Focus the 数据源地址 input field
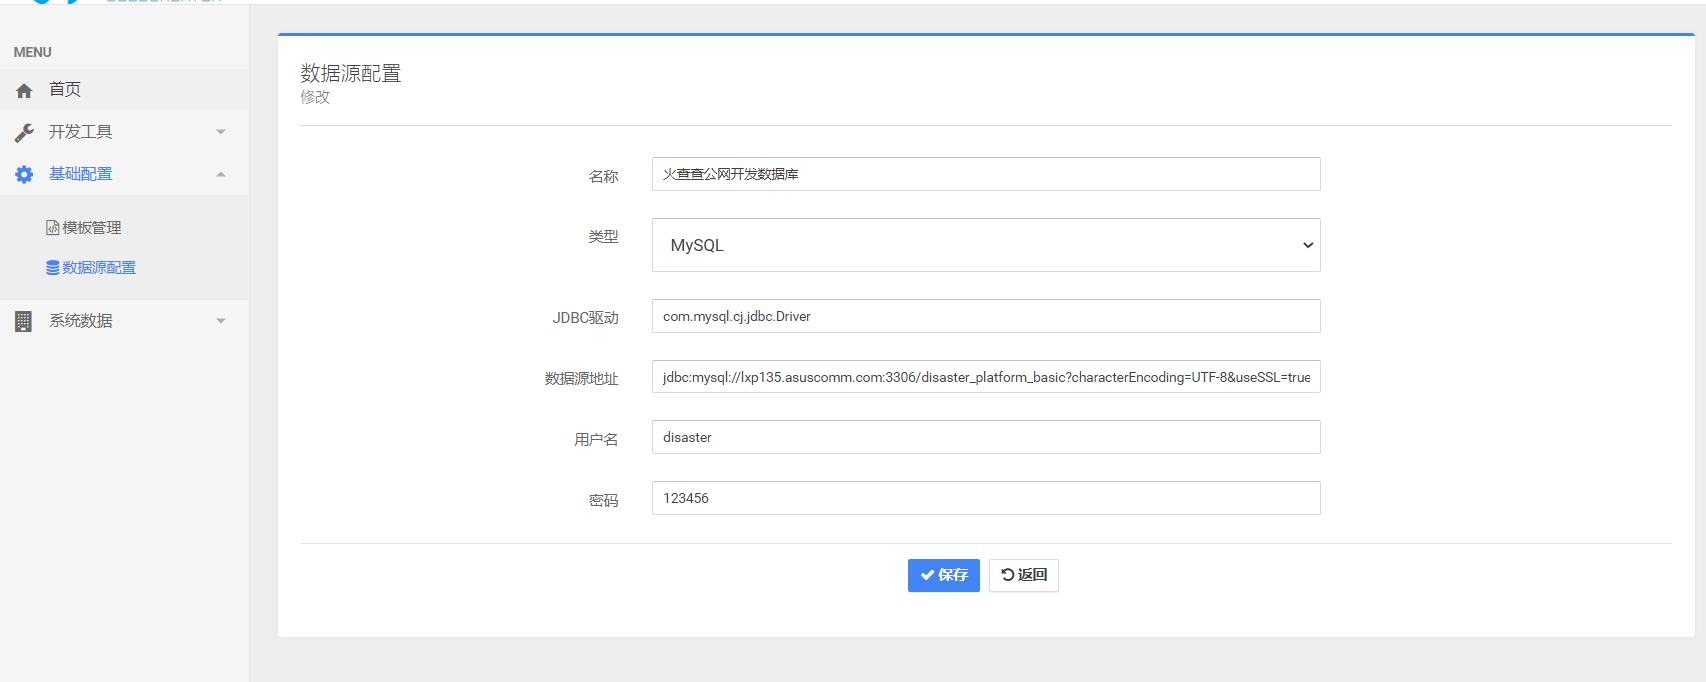The width and height of the screenshot is (1706, 682). (986, 377)
